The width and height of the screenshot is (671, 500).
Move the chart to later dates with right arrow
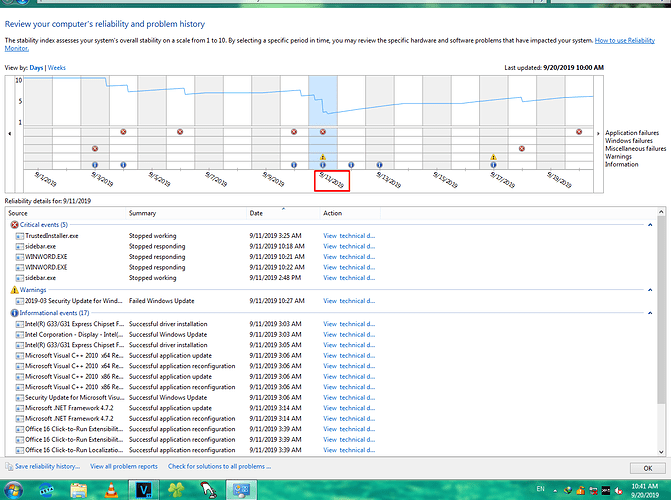click(598, 134)
